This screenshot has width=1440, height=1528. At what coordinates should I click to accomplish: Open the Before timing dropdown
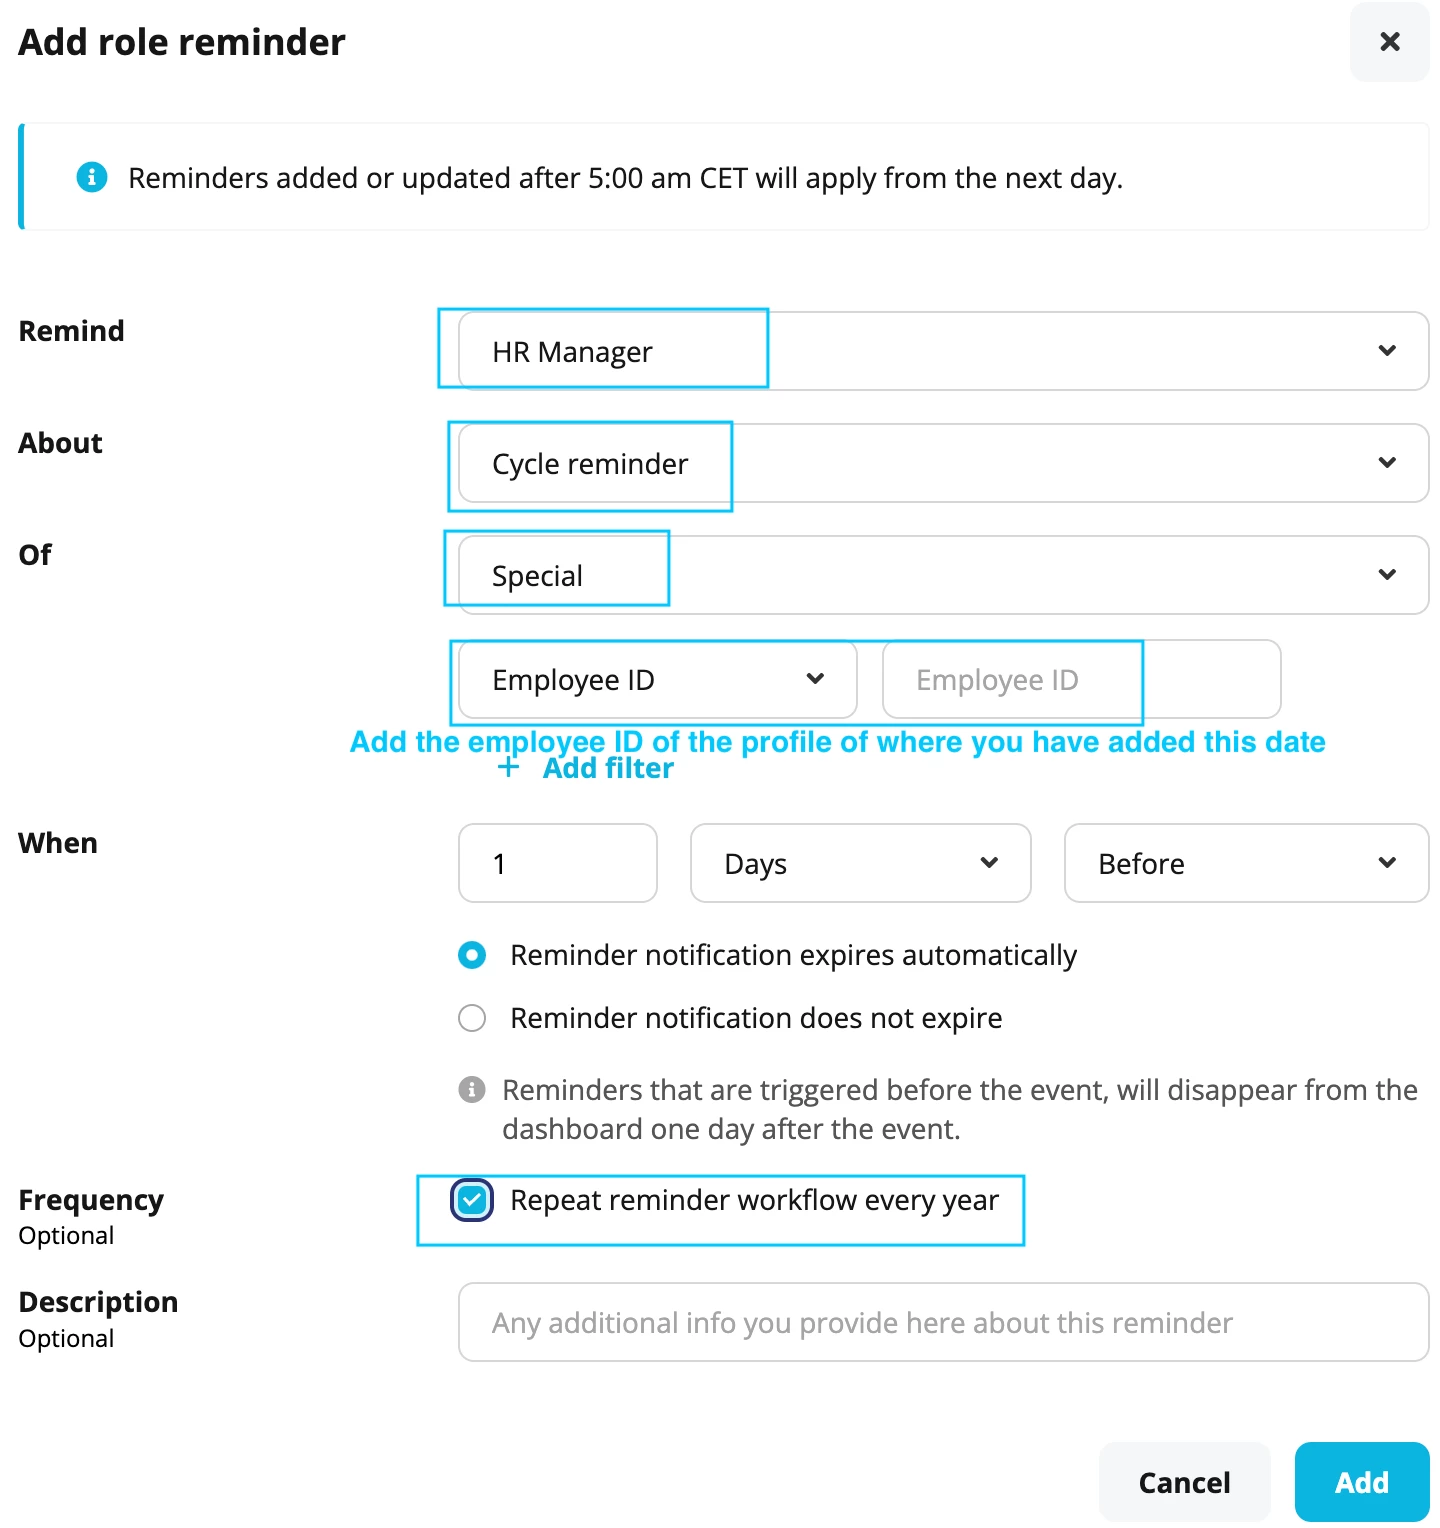[1246, 863]
